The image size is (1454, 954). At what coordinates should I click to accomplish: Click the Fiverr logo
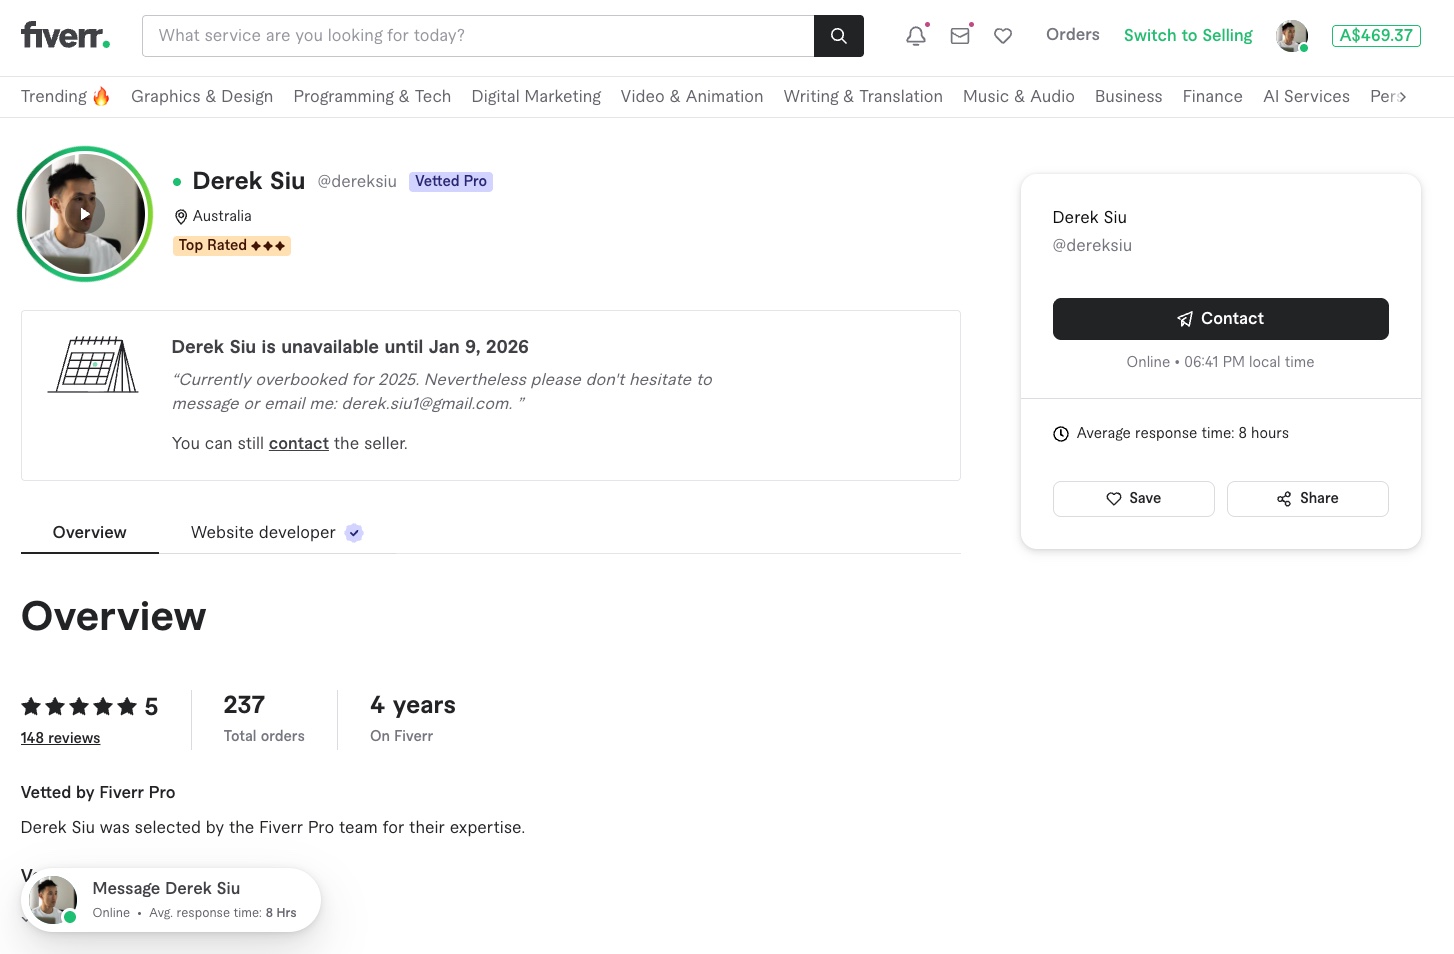tap(66, 35)
